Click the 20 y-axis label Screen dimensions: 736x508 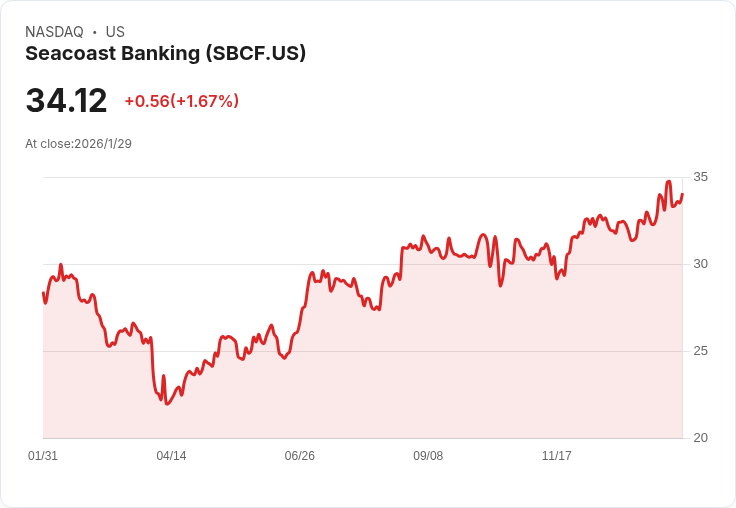tap(701, 438)
